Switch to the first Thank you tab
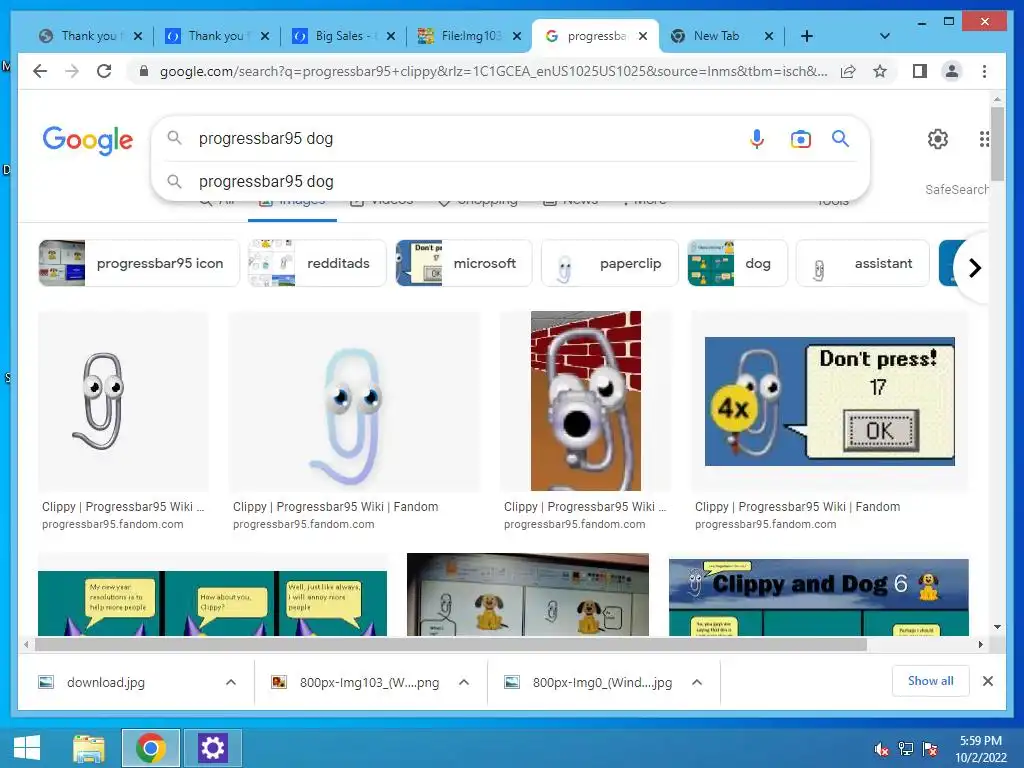1024x768 pixels. click(x=90, y=36)
